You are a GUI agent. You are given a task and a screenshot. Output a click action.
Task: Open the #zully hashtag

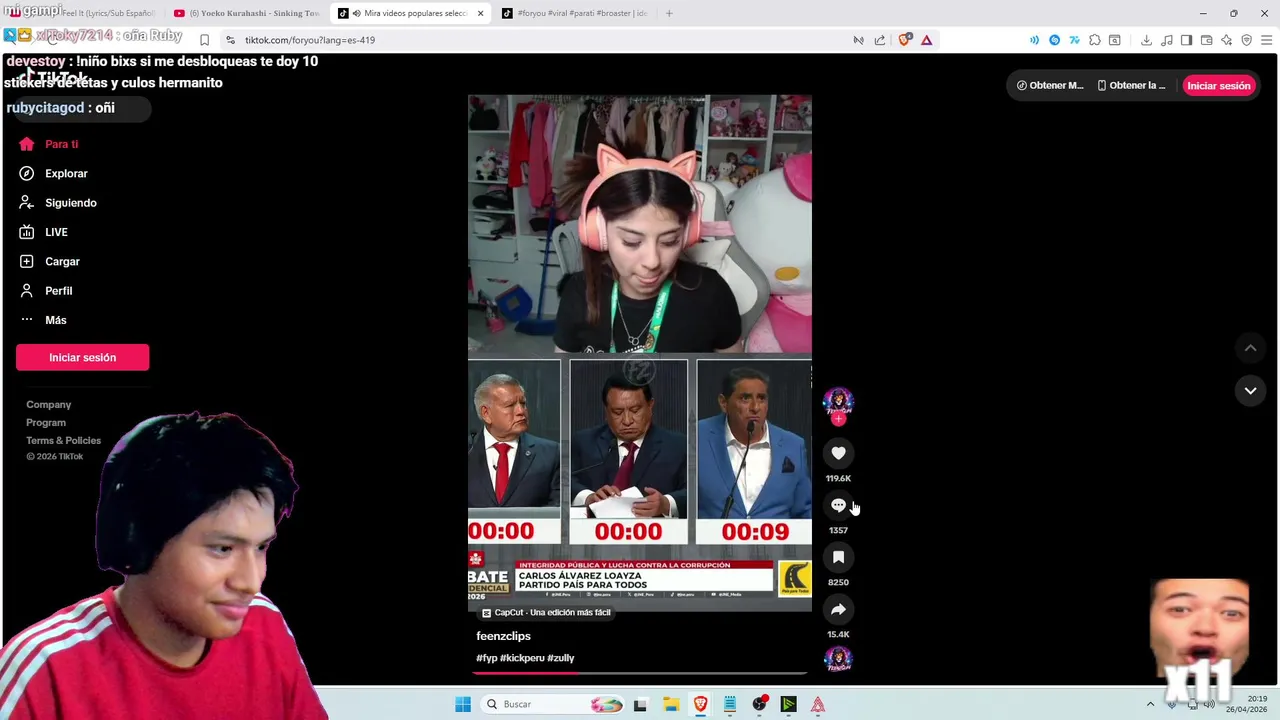(560, 658)
